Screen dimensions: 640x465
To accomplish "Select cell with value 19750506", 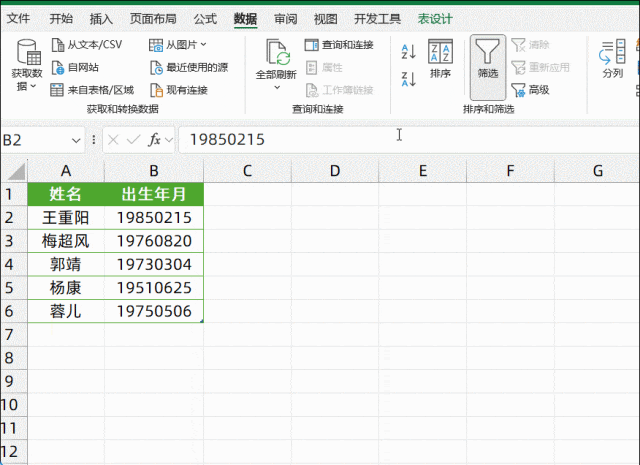I will pyautogui.click(x=154, y=311).
